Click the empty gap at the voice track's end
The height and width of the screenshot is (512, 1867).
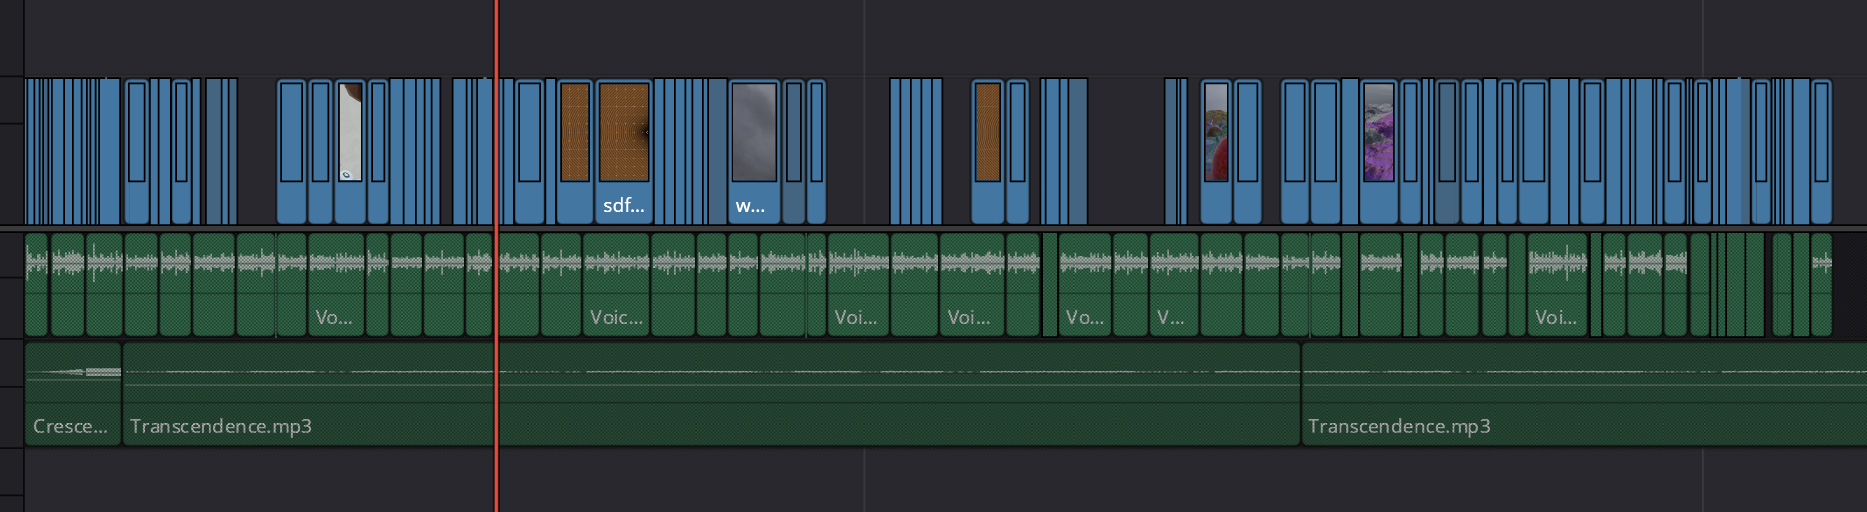pos(1848,285)
